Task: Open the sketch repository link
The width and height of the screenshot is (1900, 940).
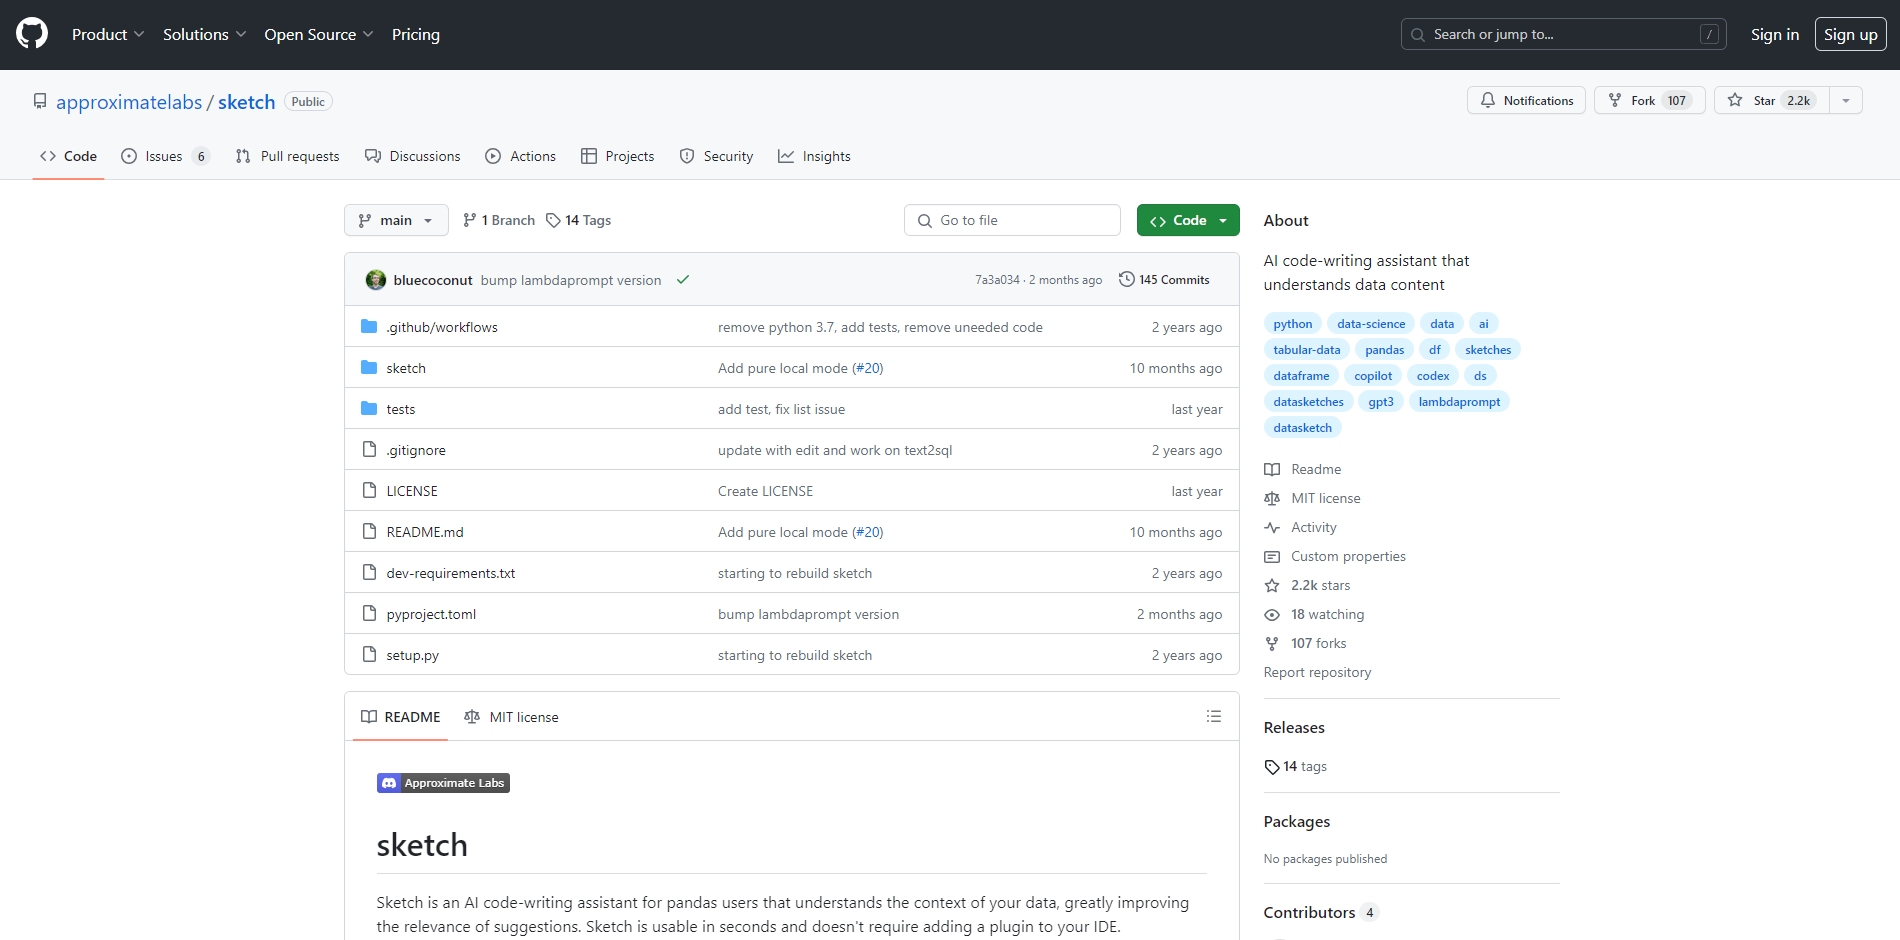Action: [246, 102]
